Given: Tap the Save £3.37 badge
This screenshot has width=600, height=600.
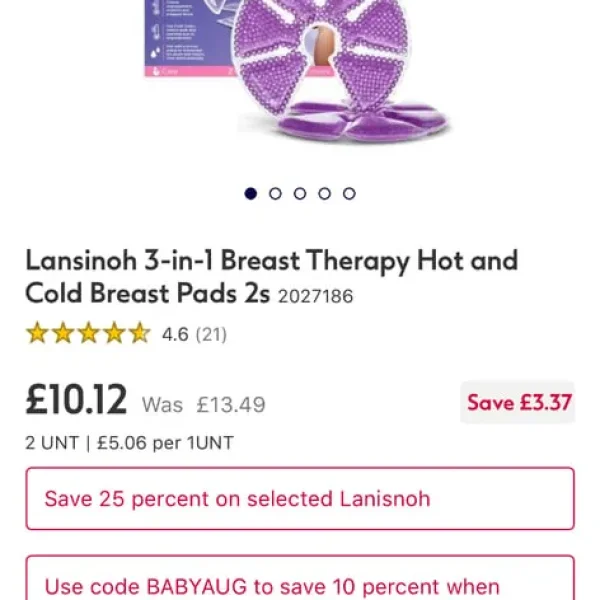Looking at the screenshot, I should 518,402.
